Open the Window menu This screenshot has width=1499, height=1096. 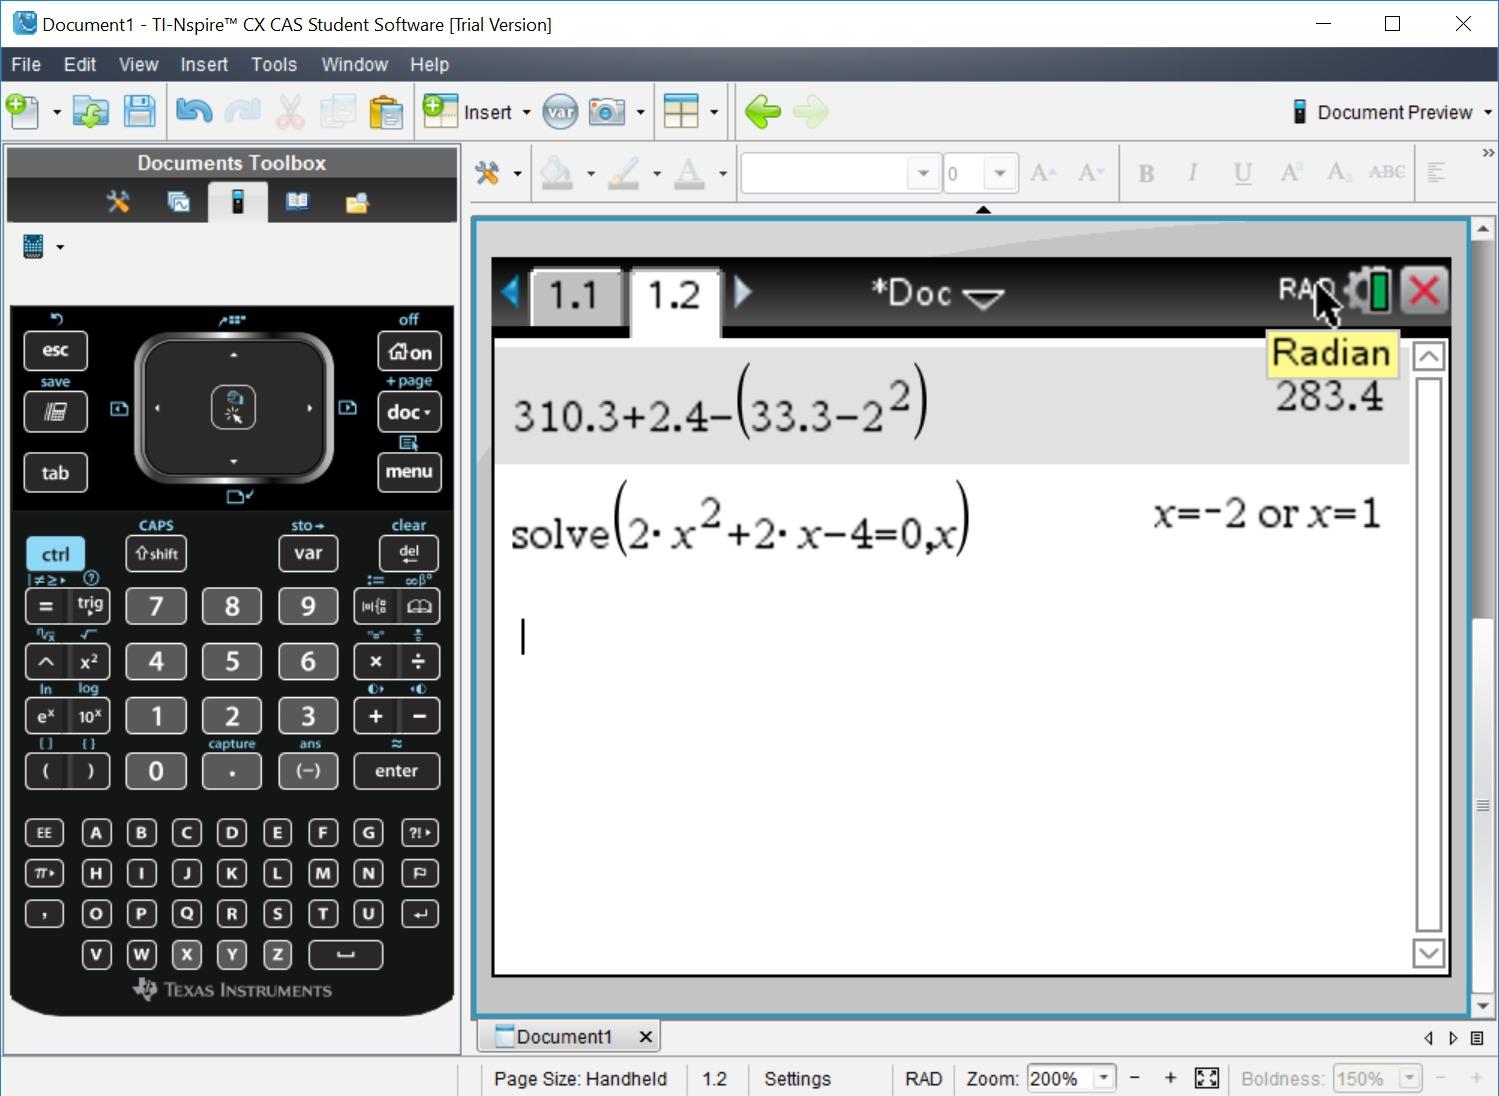[x=354, y=64]
